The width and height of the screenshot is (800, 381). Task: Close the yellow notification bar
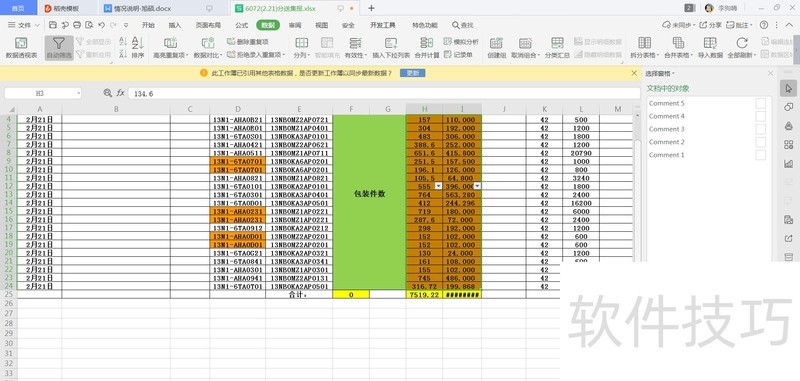coord(634,73)
